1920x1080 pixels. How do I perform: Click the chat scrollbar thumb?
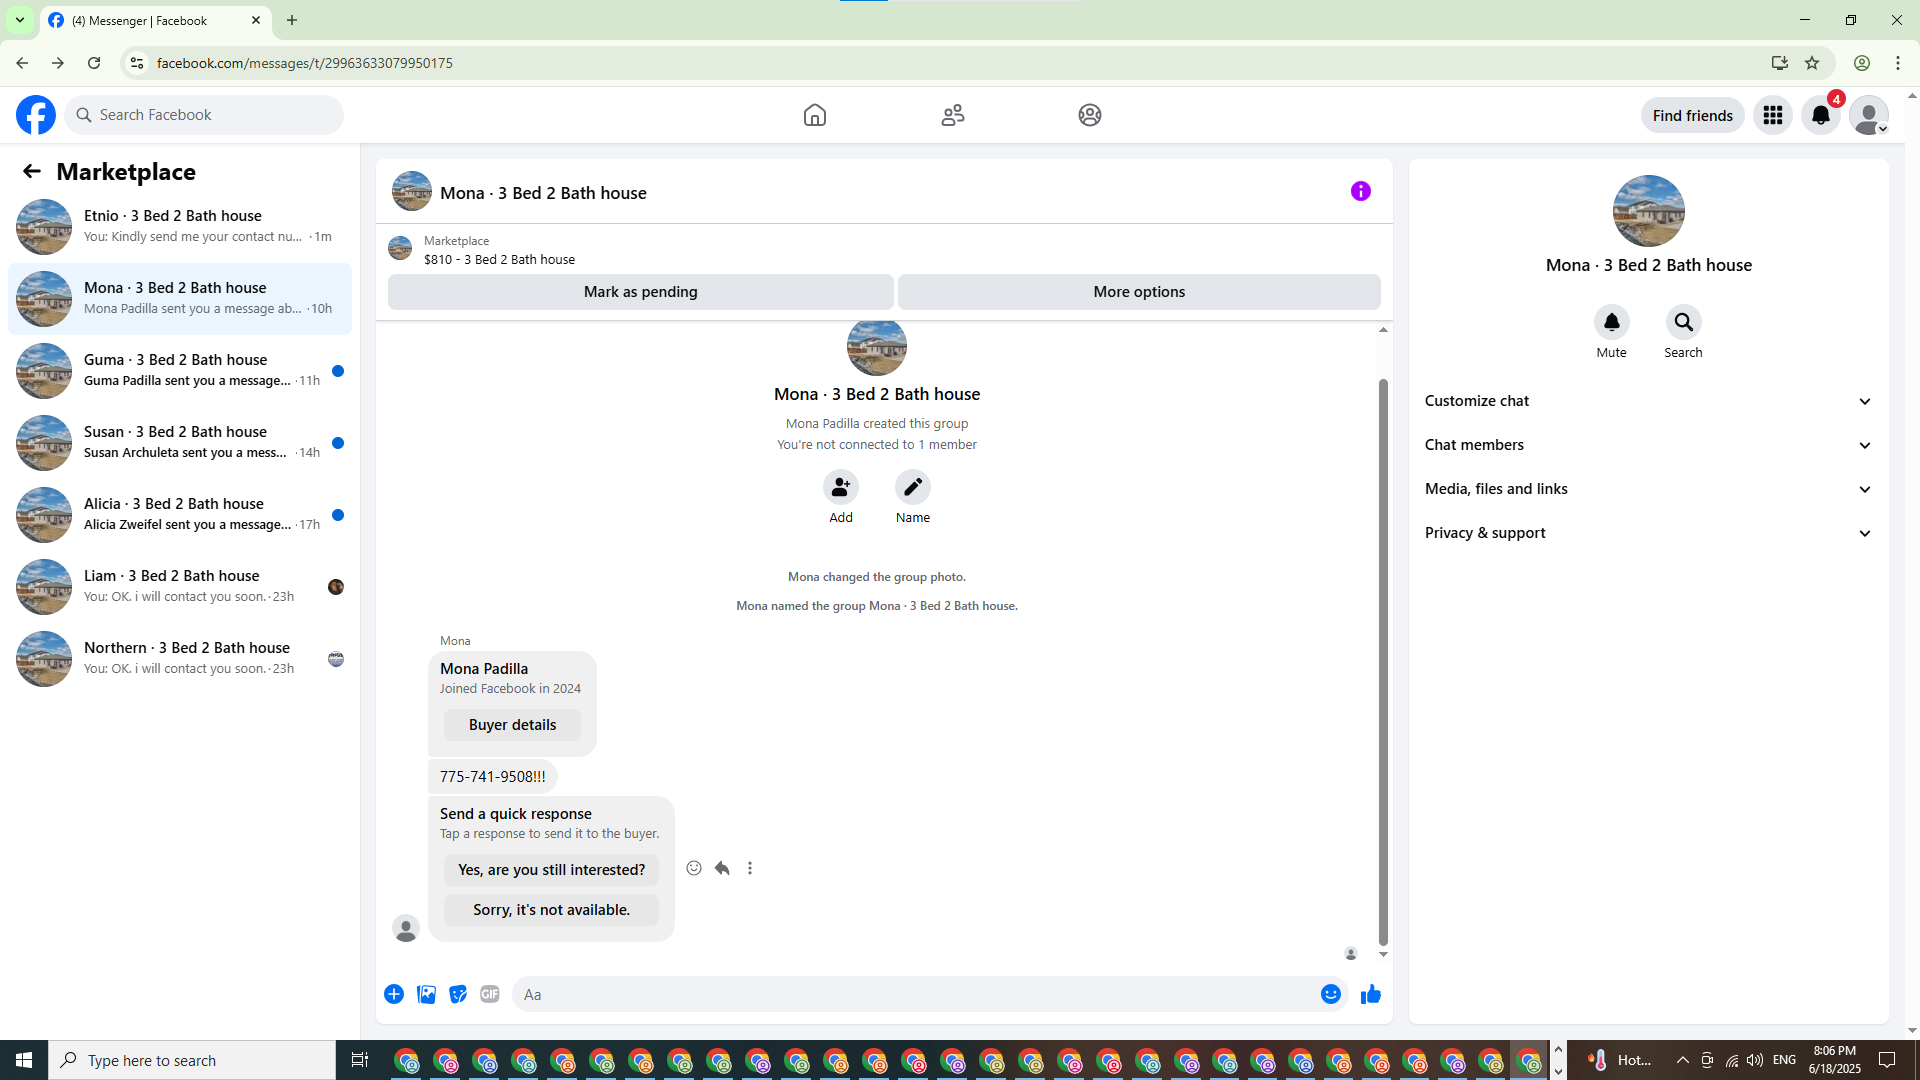[1383, 662]
